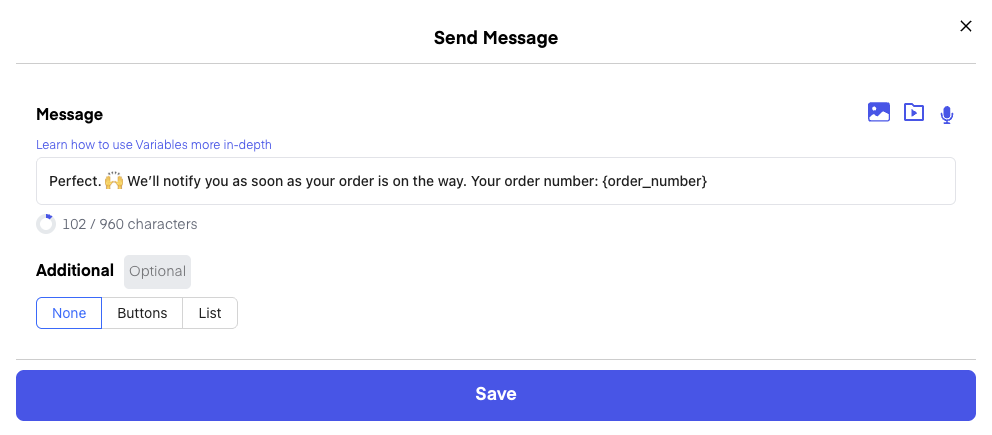The height and width of the screenshot is (435, 992).
Task: Click the Message section label
Action: (x=69, y=115)
